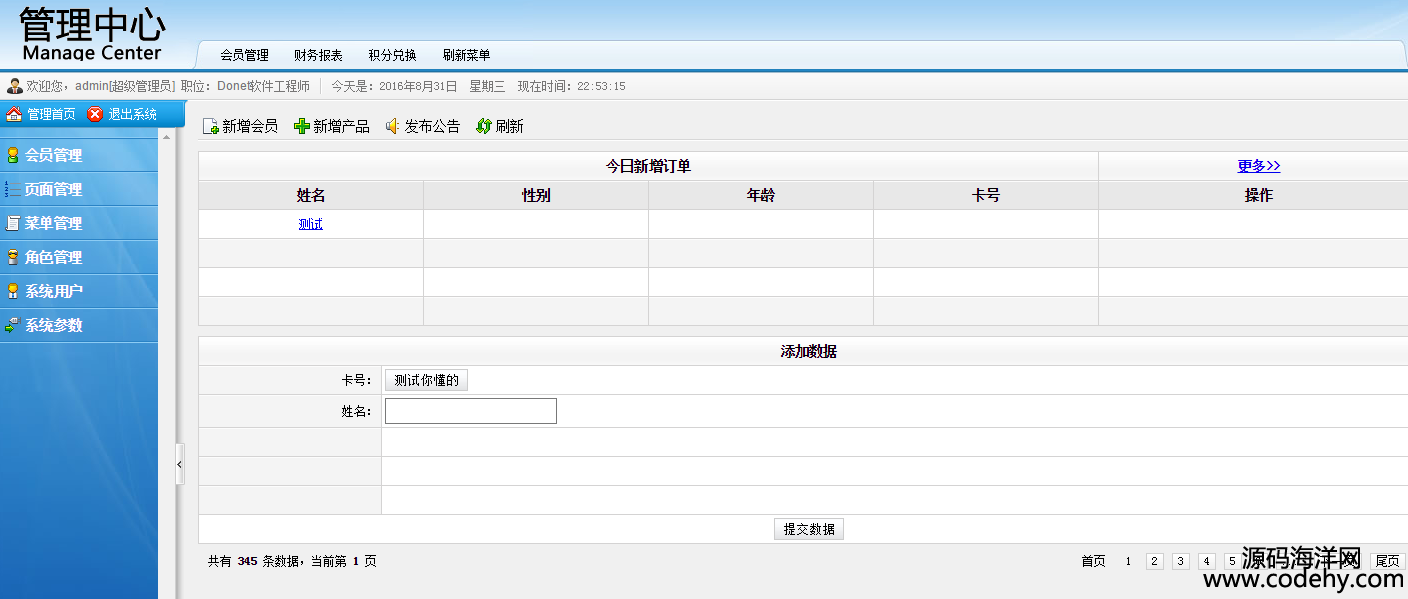This screenshot has width=1408, height=599.
Task: Click the red exit icon for 退出系统
Action: (x=95, y=114)
